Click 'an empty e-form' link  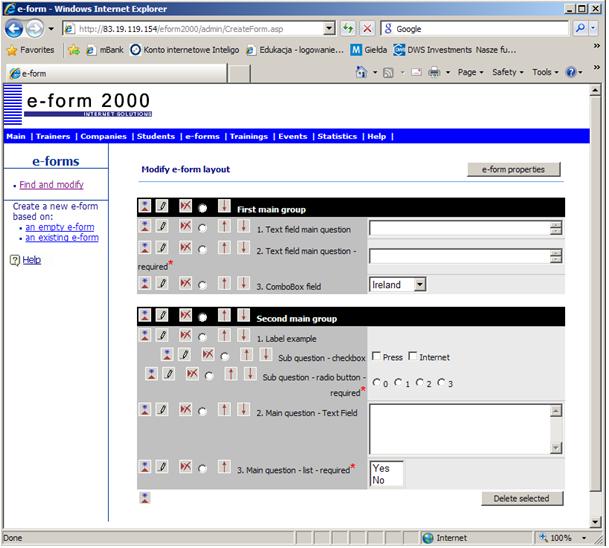(x=60, y=228)
